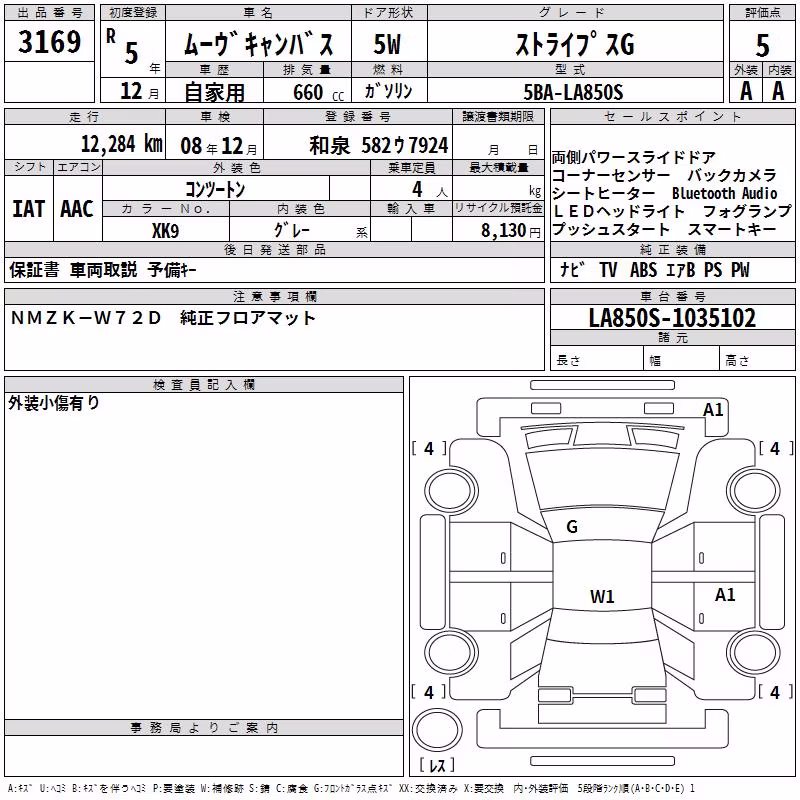Click the vehicle history 自家用
Image resolution: width=800 pixels, height=800 pixels.
click(214, 92)
